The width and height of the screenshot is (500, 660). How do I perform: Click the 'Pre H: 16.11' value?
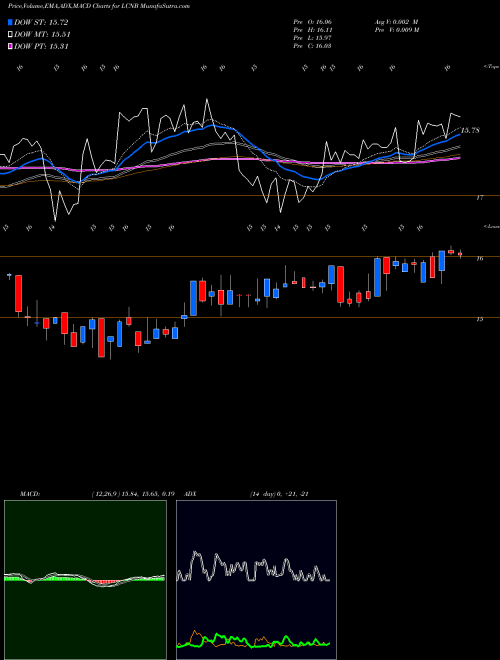point(312,29)
